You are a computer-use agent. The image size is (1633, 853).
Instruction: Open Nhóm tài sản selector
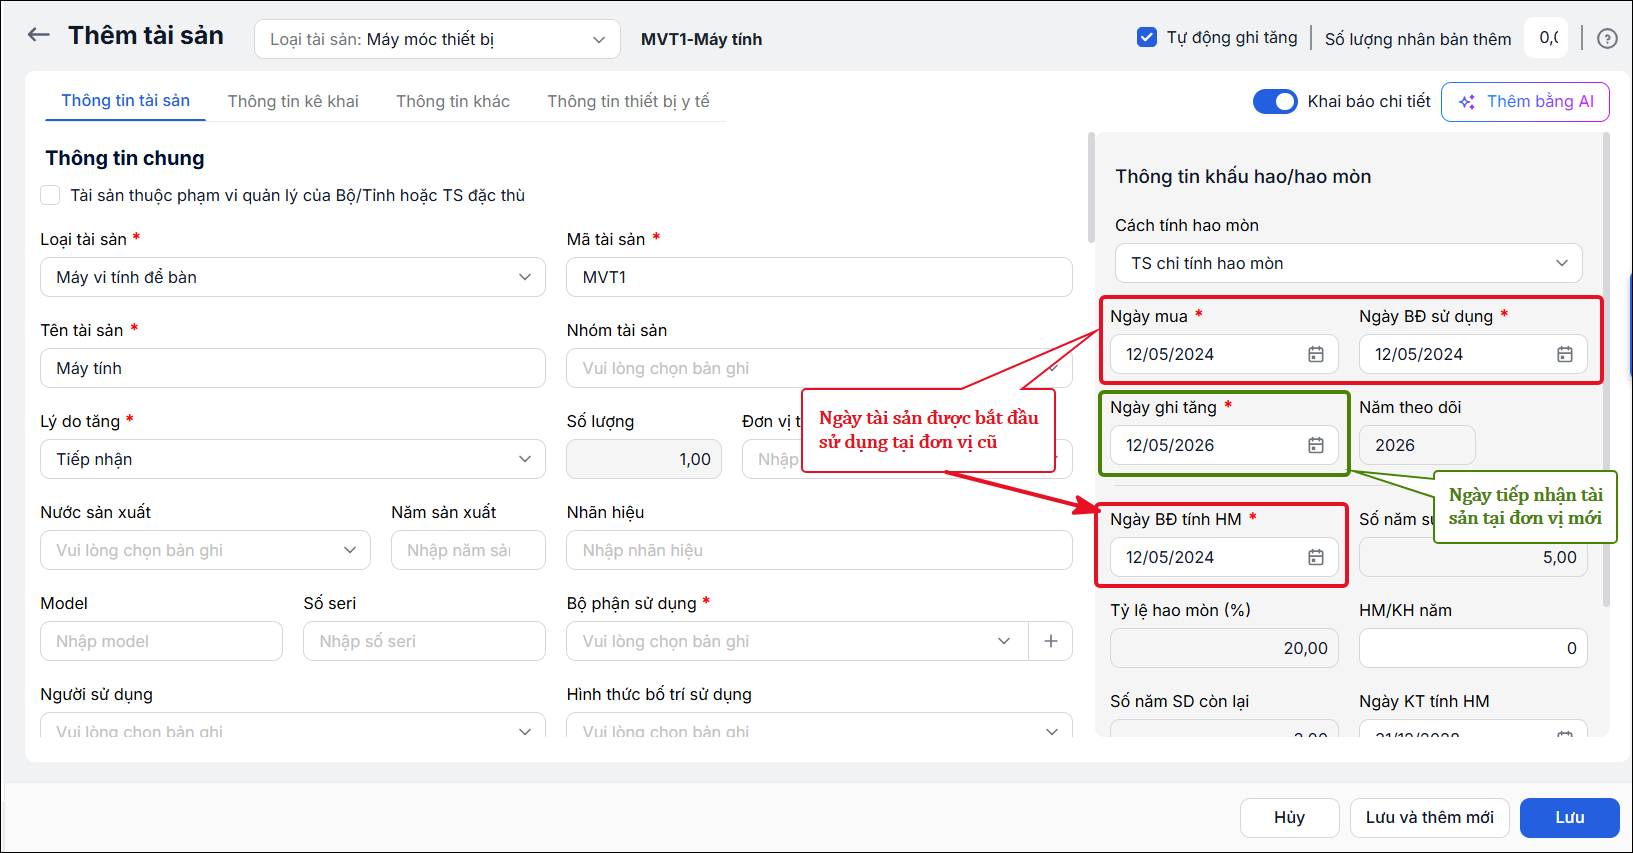point(819,368)
